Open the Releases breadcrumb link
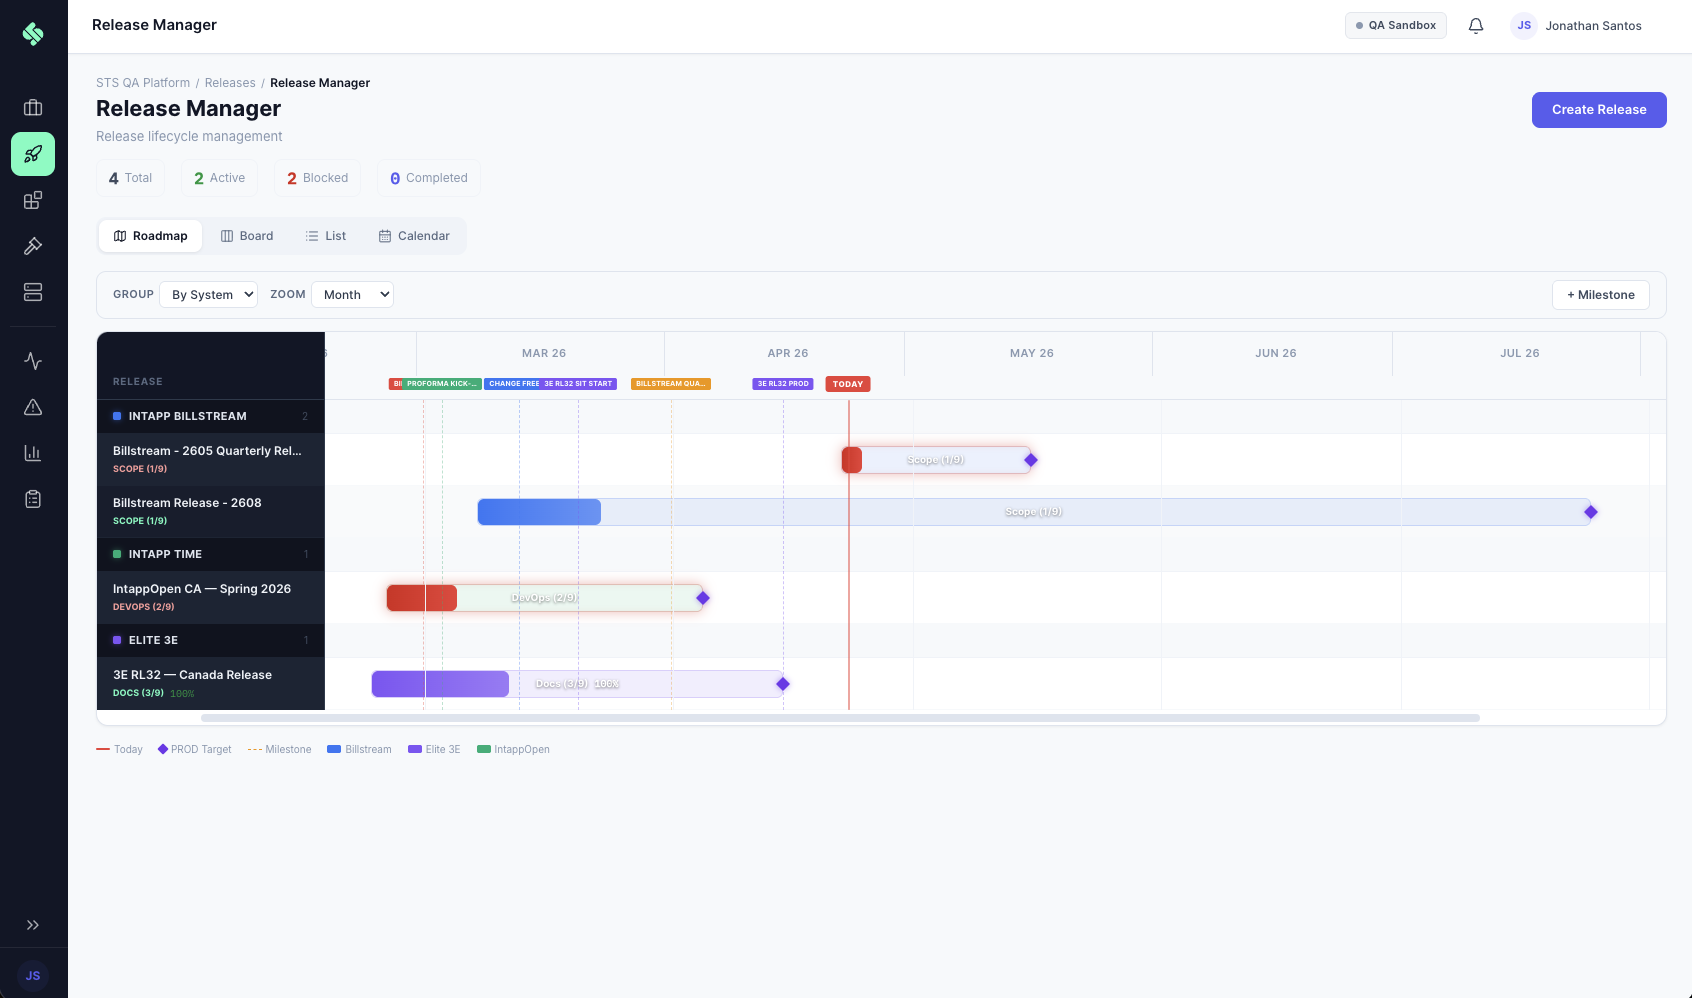This screenshot has height=998, width=1692. pyautogui.click(x=230, y=82)
